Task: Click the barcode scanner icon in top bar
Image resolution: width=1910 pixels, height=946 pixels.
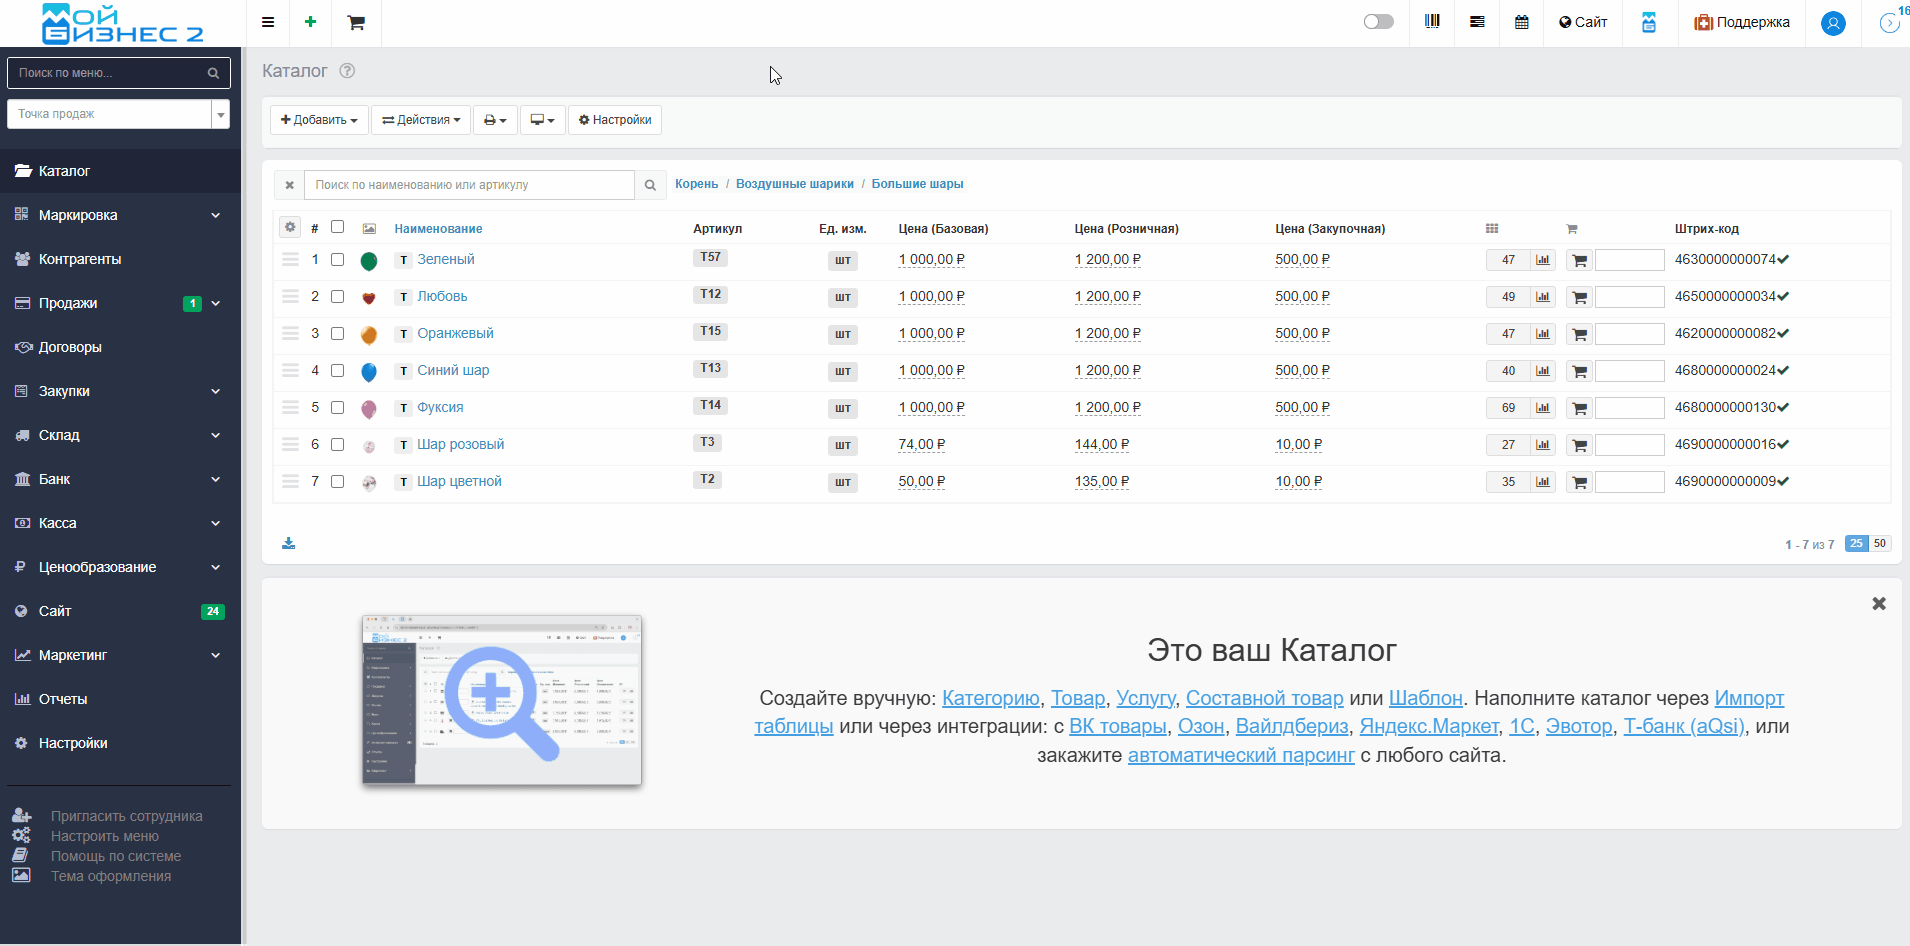Action: pyautogui.click(x=1432, y=22)
